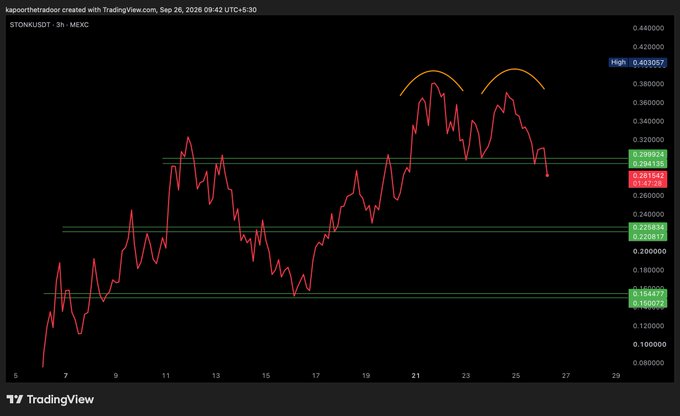Select the 0.299924 green price label
Image resolution: width=680 pixels, height=416 pixels.
(x=648, y=154)
